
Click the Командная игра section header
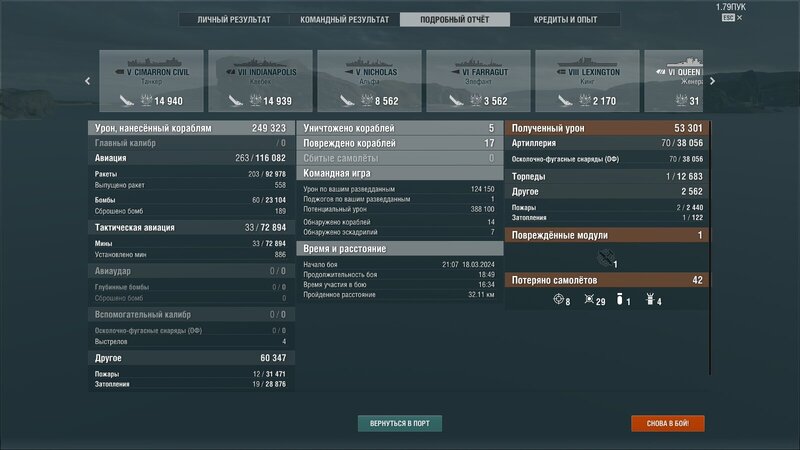(399, 173)
